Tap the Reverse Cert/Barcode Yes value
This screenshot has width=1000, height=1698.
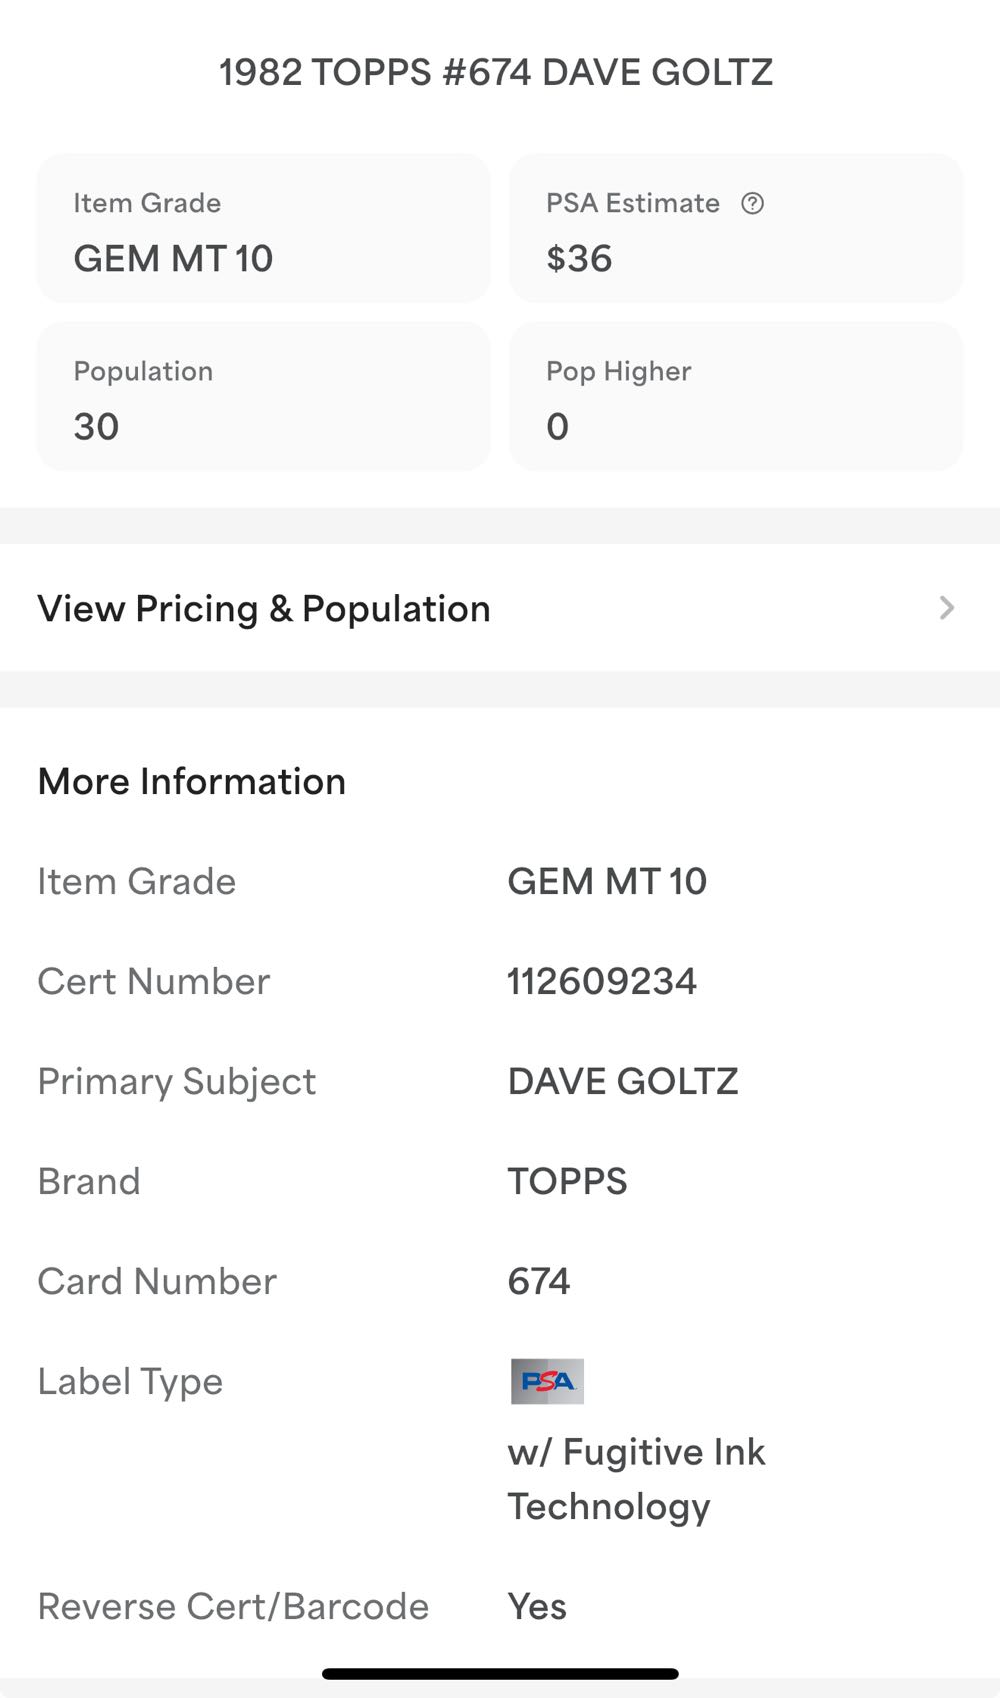click(537, 1606)
